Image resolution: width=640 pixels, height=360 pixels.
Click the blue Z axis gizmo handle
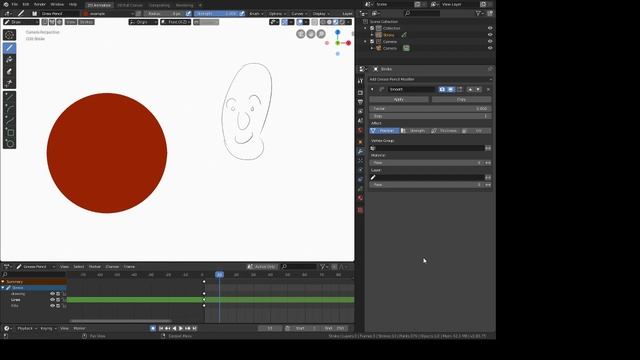point(338,32)
